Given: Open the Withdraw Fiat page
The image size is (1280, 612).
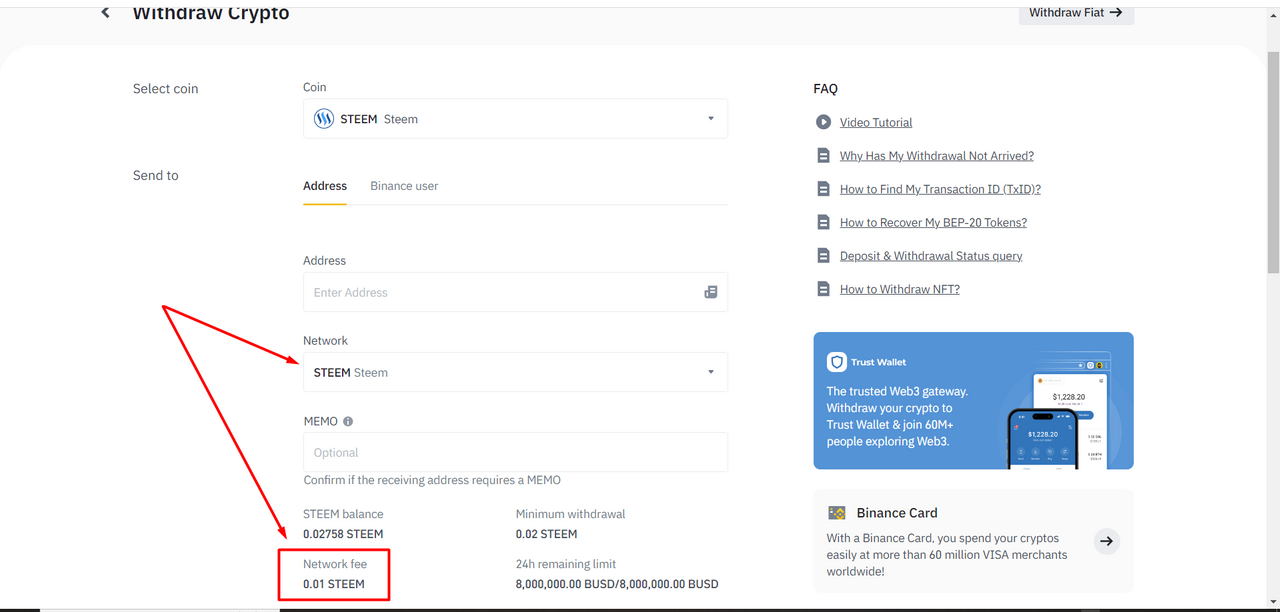Looking at the screenshot, I should click(x=1076, y=13).
